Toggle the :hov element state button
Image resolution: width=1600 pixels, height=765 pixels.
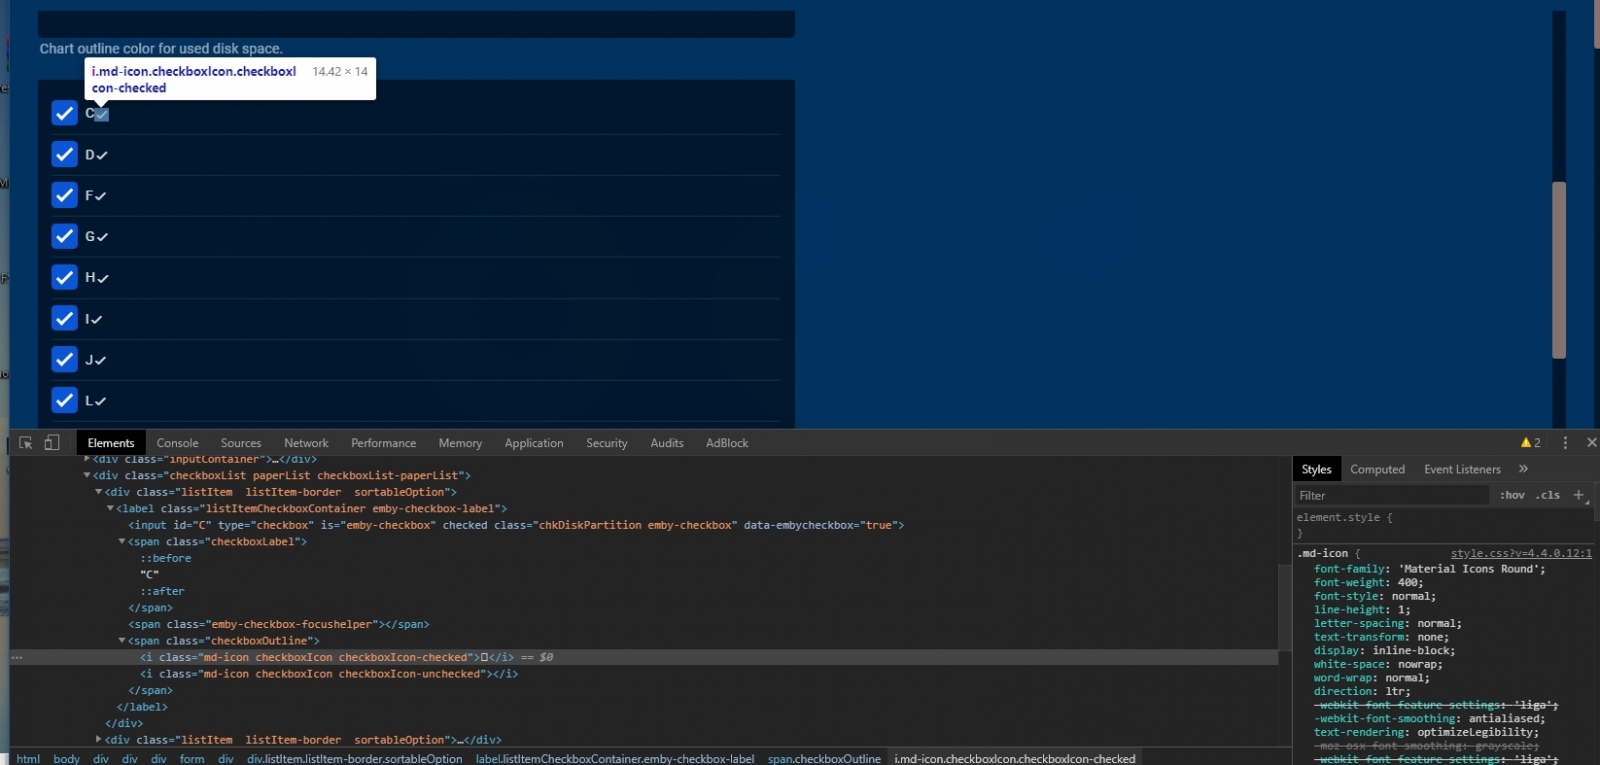pos(1512,495)
